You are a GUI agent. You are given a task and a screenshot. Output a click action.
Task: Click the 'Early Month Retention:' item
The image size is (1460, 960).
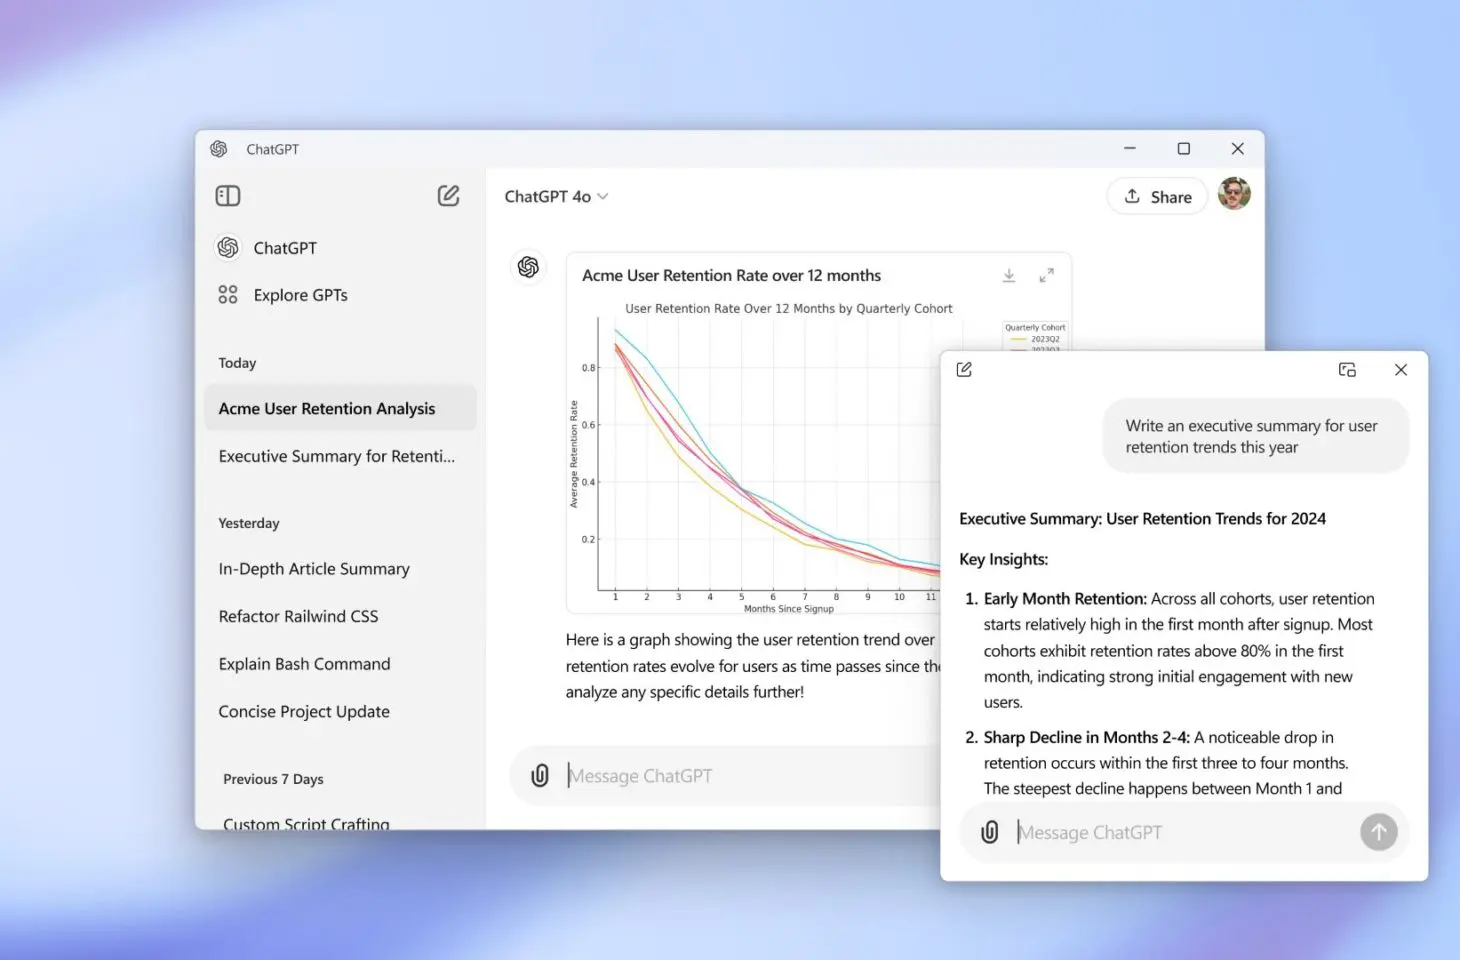point(1065,599)
